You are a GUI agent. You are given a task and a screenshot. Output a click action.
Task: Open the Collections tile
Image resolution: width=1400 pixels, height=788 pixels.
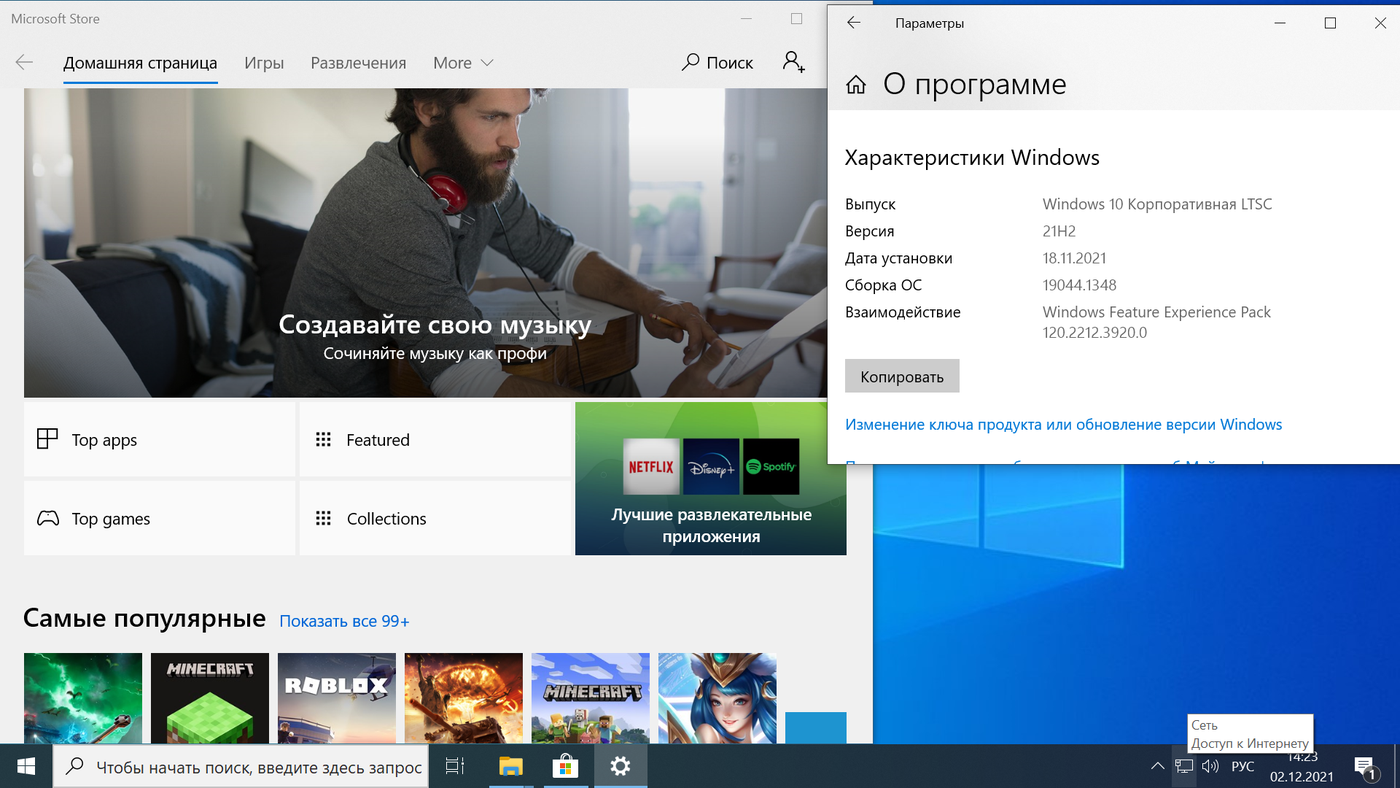tap(435, 518)
